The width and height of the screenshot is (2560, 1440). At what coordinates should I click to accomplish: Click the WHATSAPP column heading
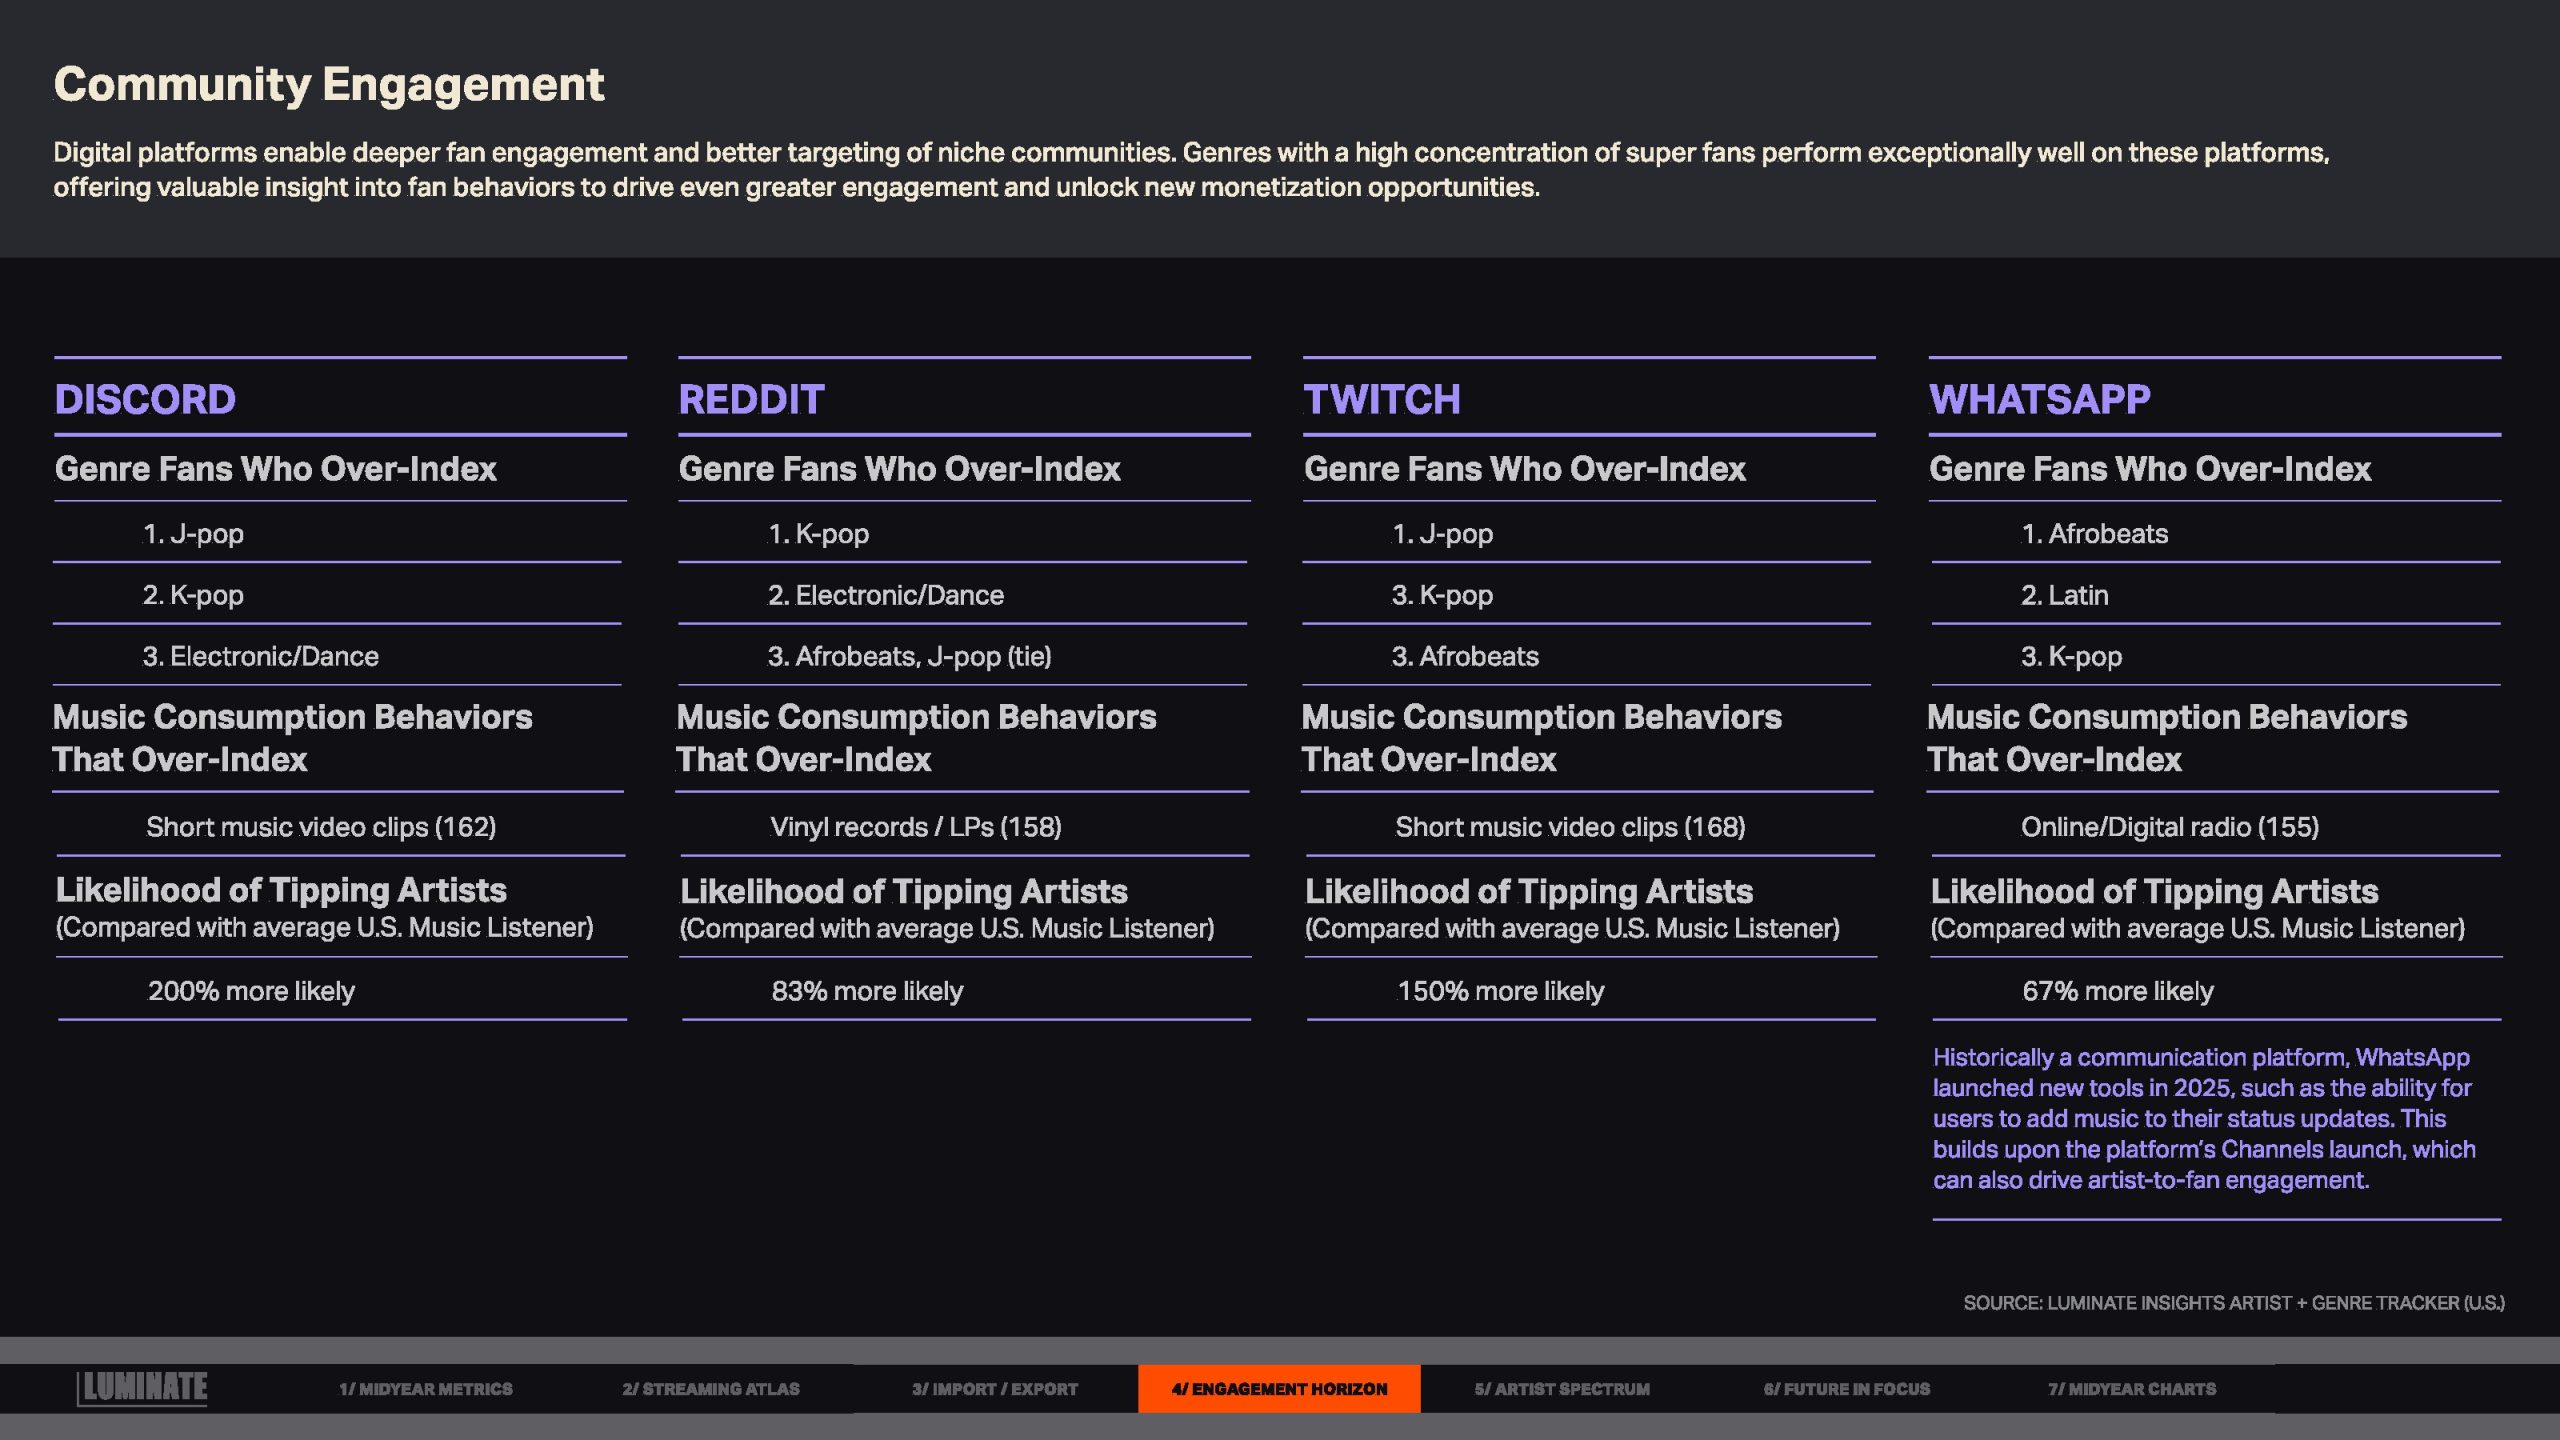[2039, 400]
